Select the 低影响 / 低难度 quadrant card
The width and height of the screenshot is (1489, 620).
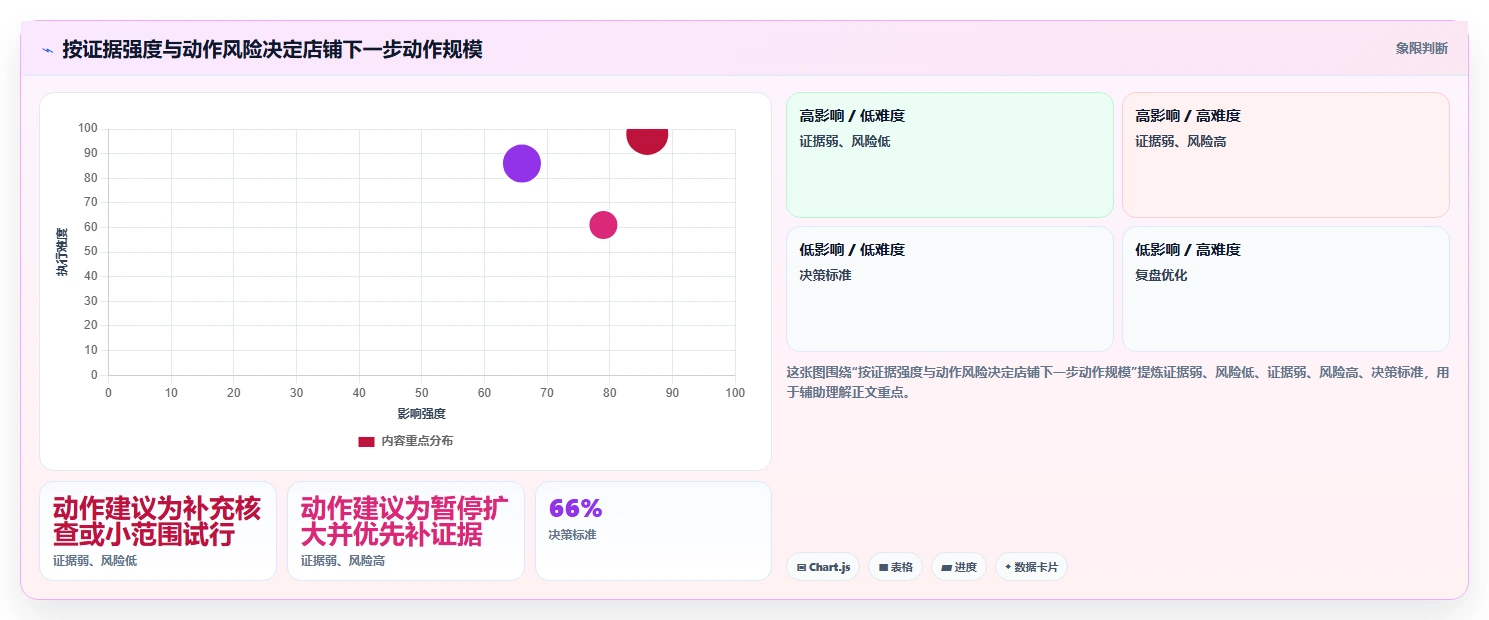point(950,289)
